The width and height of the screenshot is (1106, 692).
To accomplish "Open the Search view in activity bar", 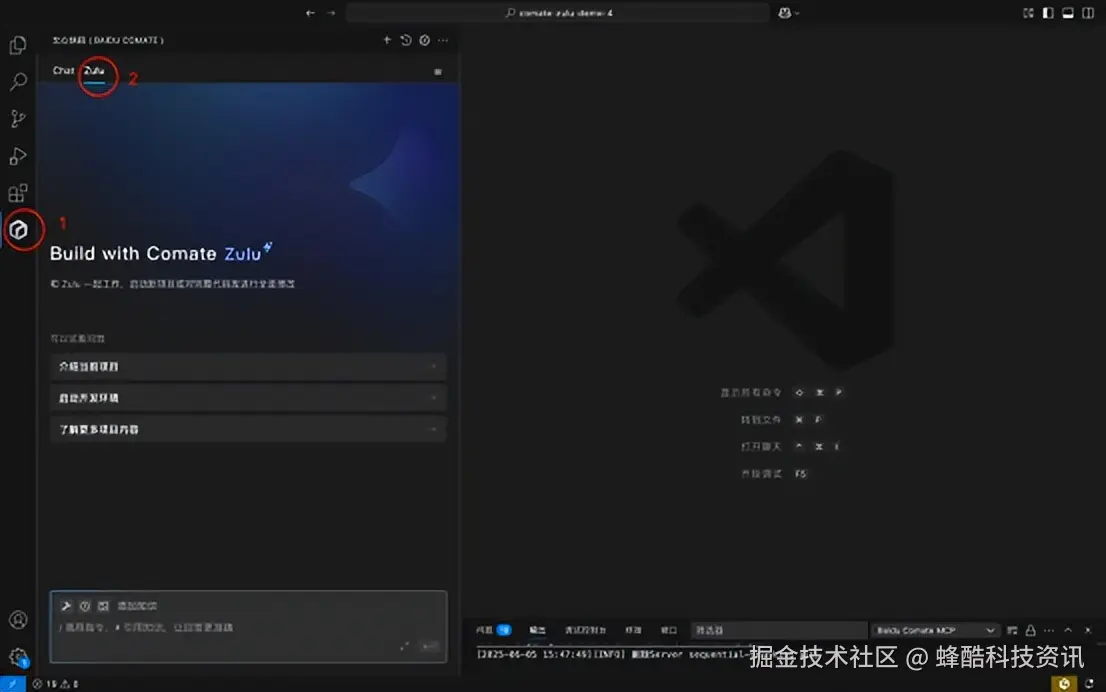I will [18, 81].
